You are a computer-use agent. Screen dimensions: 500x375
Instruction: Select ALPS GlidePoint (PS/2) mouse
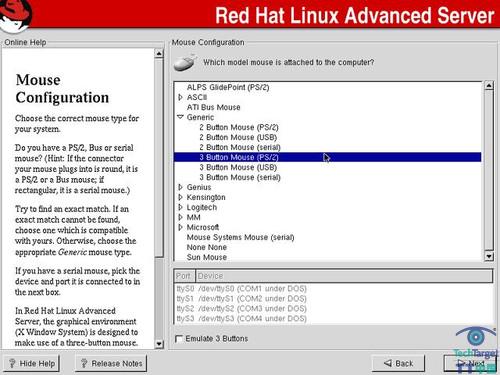pyautogui.click(x=228, y=87)
